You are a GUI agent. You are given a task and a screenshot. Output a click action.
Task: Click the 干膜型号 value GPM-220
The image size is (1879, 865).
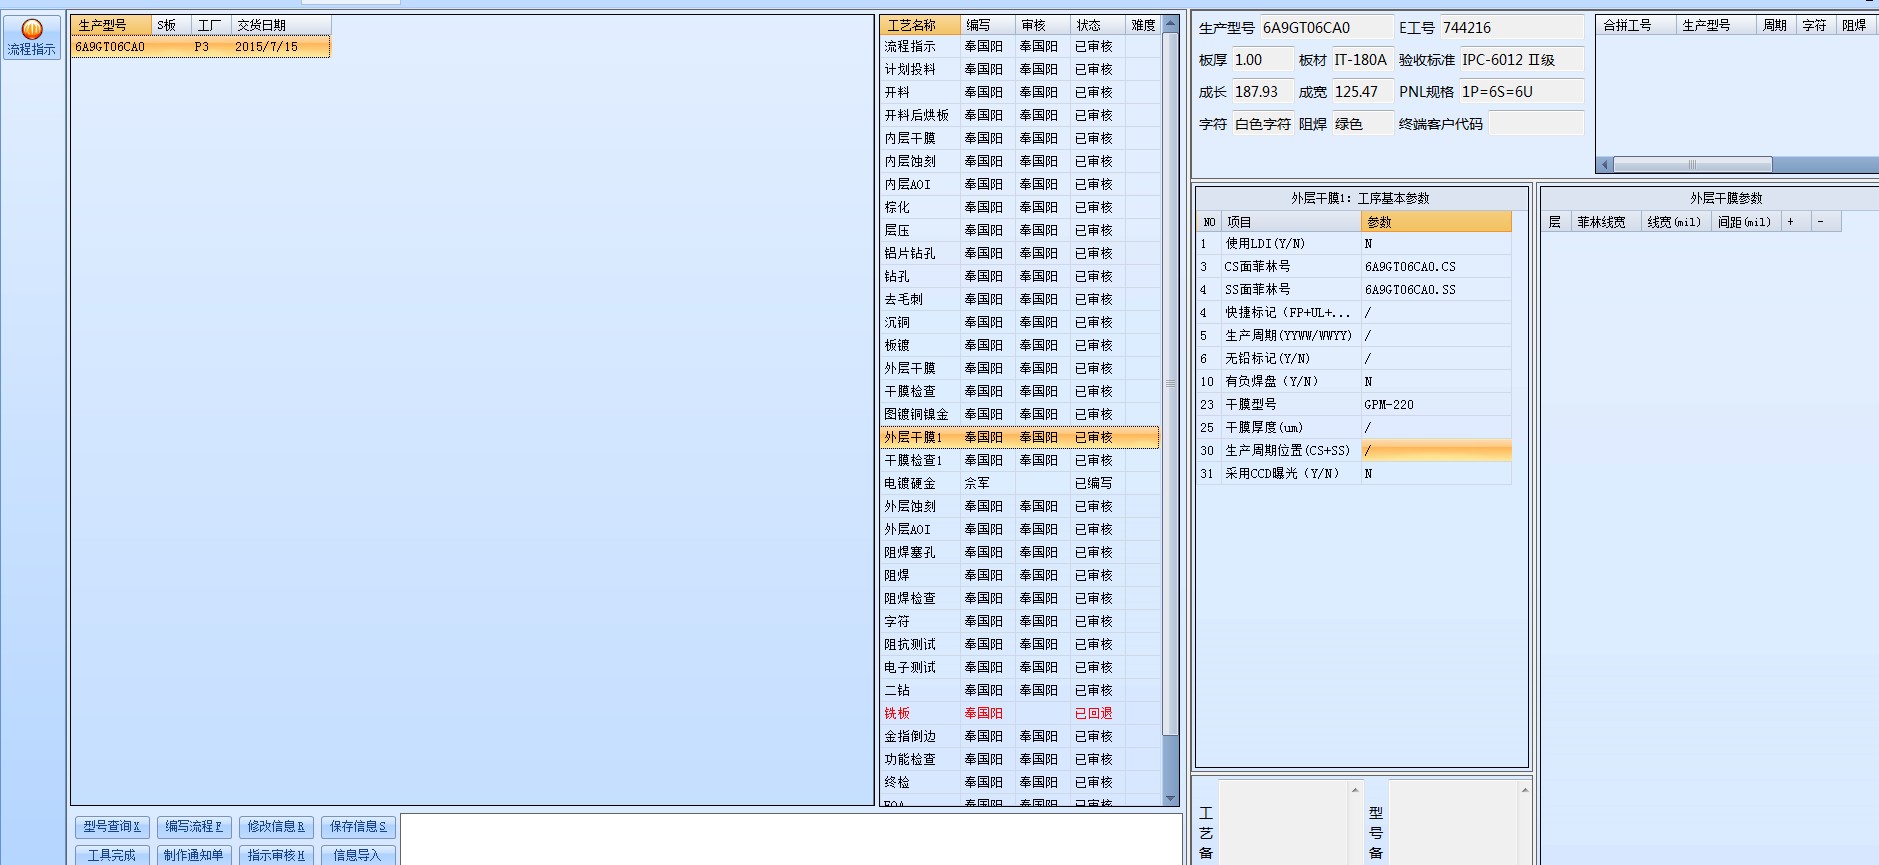point(1436,405)
